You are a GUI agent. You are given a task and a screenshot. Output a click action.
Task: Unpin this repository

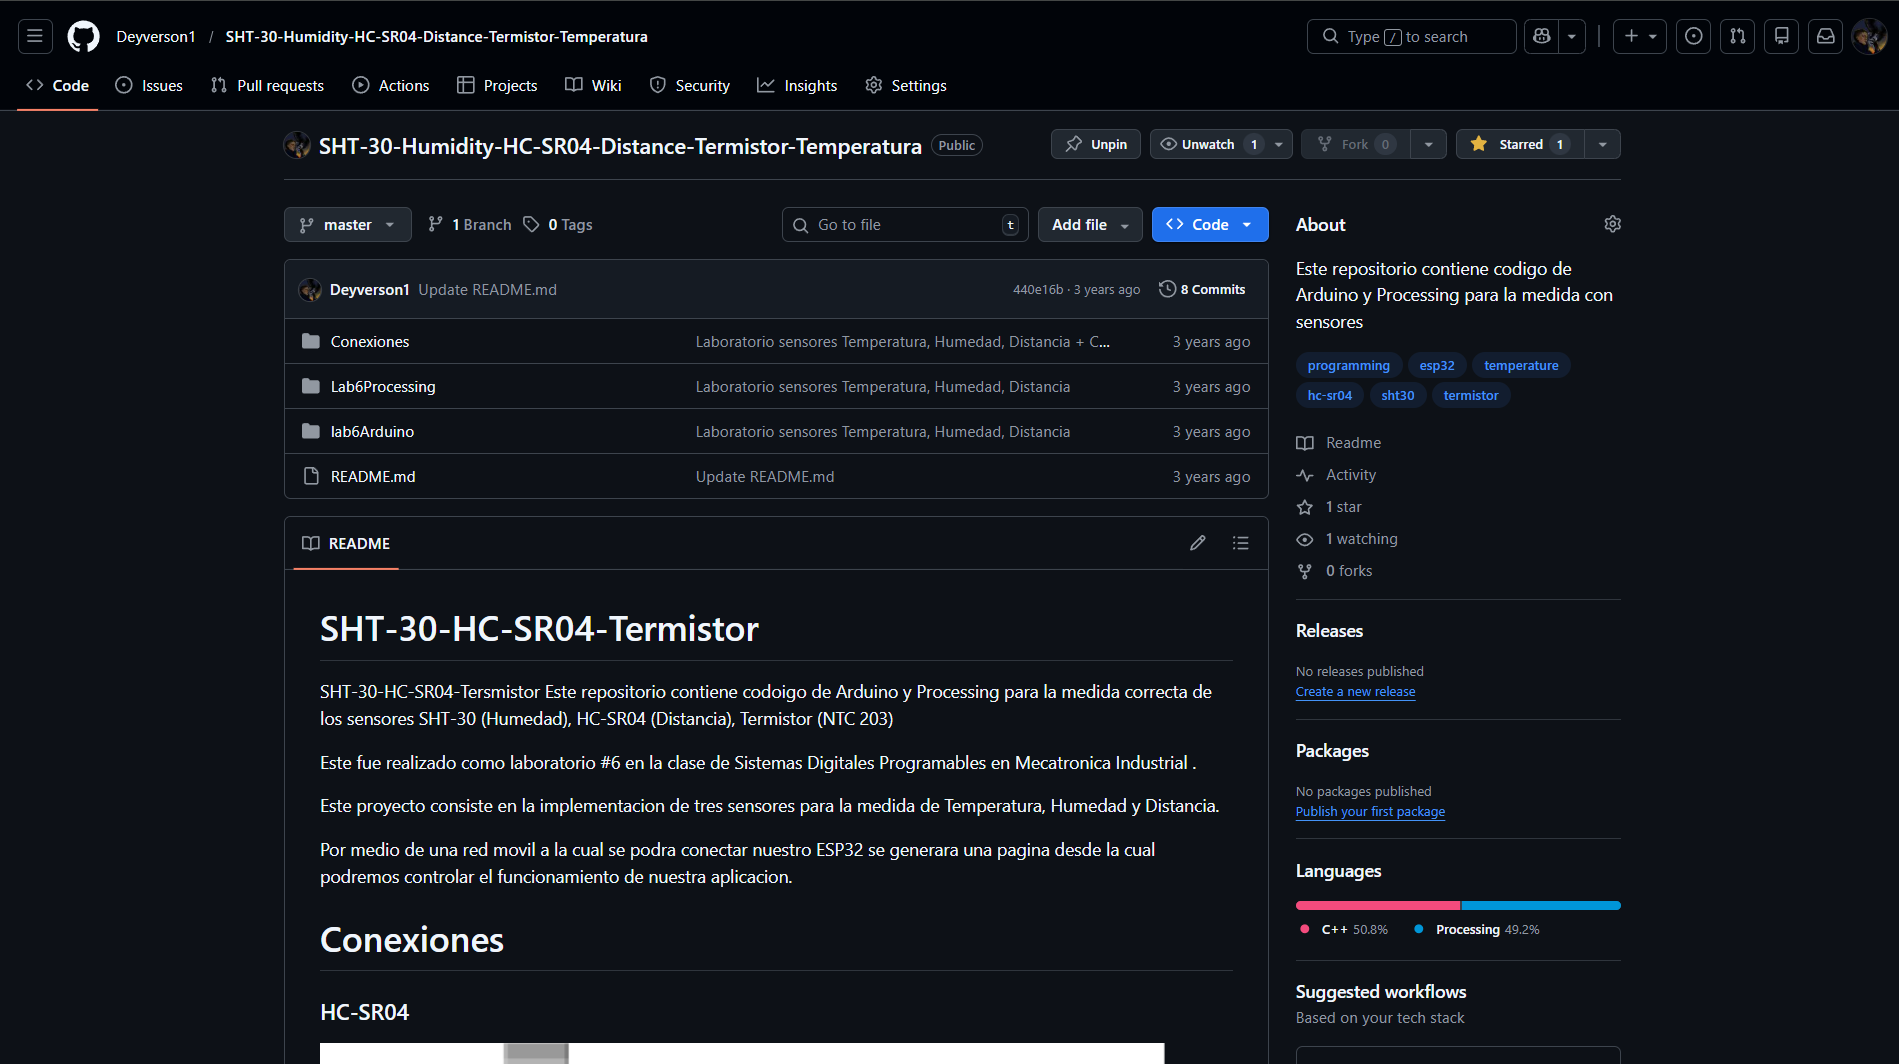coord(1096,144)
